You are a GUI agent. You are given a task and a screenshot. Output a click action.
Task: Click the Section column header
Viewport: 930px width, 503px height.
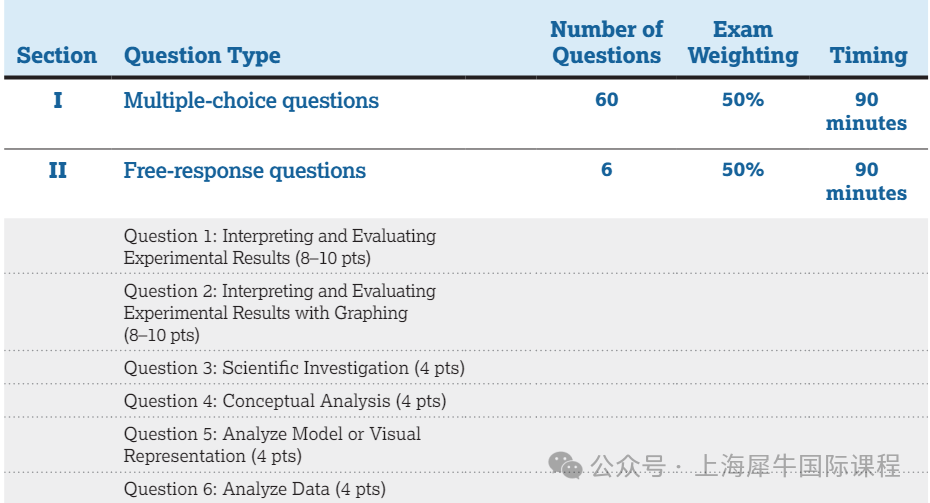(57, 56)
